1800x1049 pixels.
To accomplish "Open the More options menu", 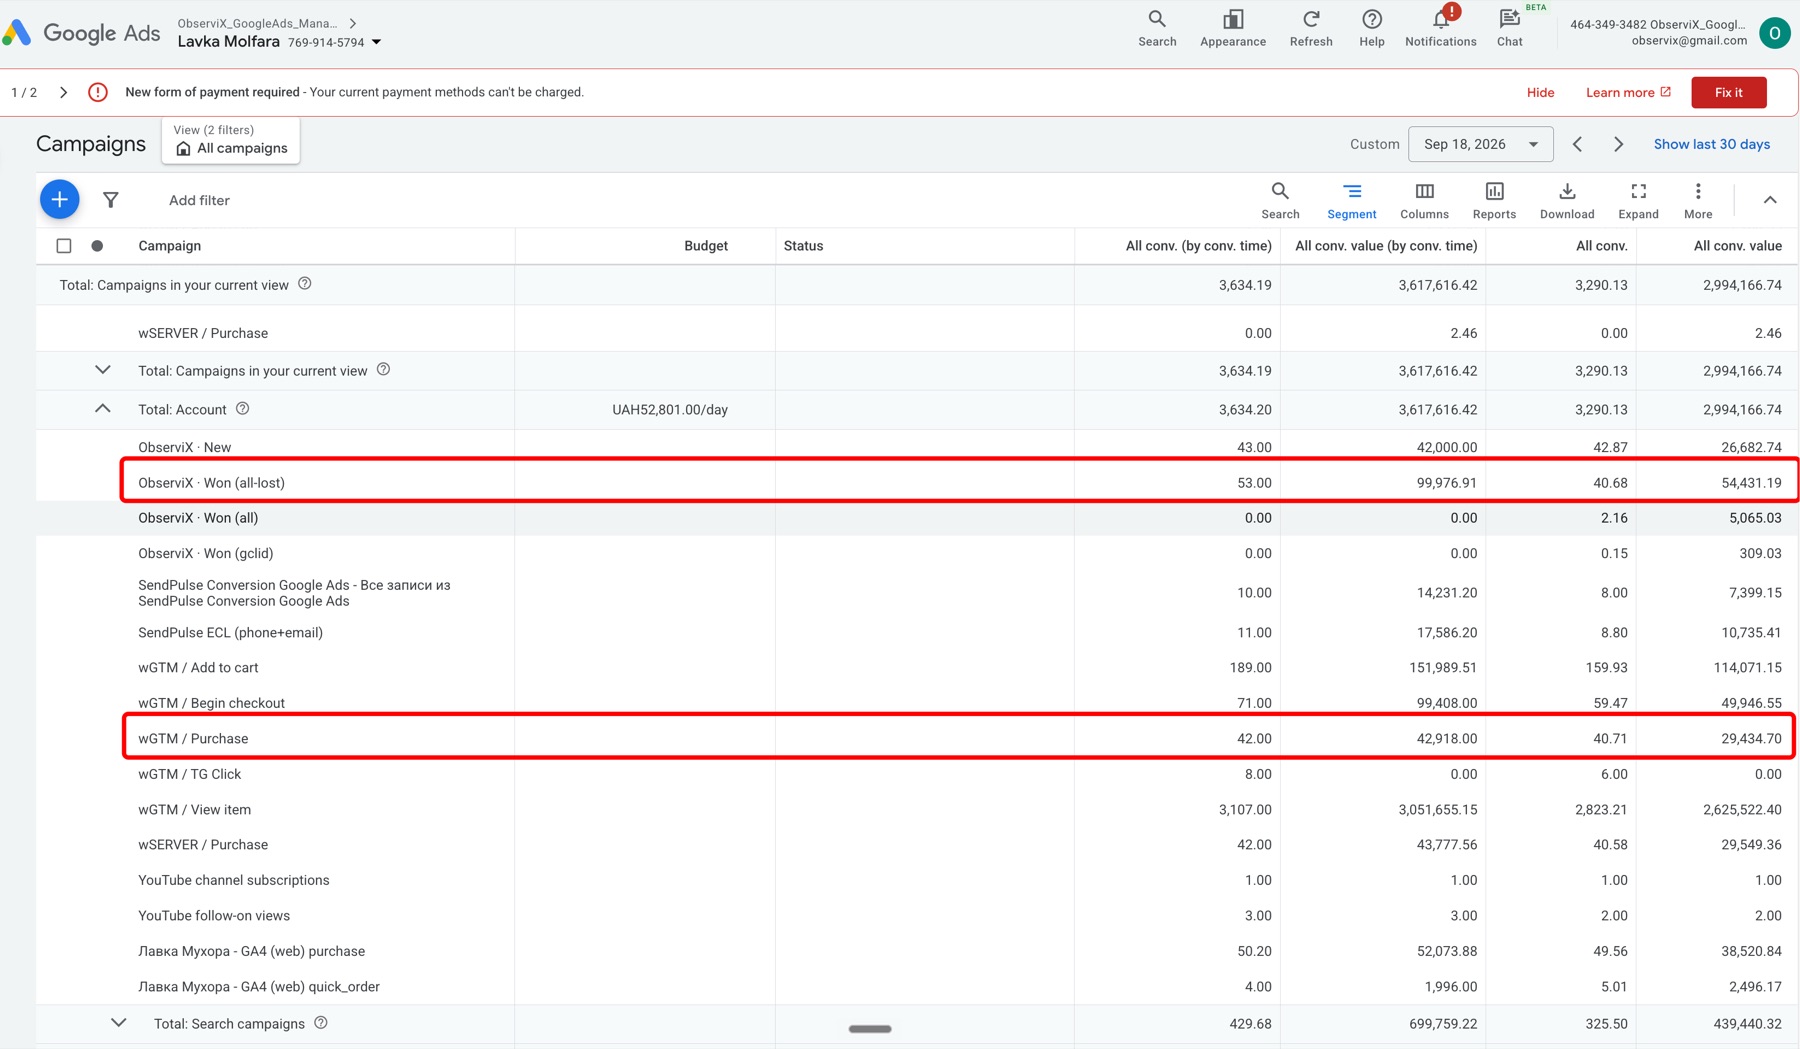I will point(1698,200).
